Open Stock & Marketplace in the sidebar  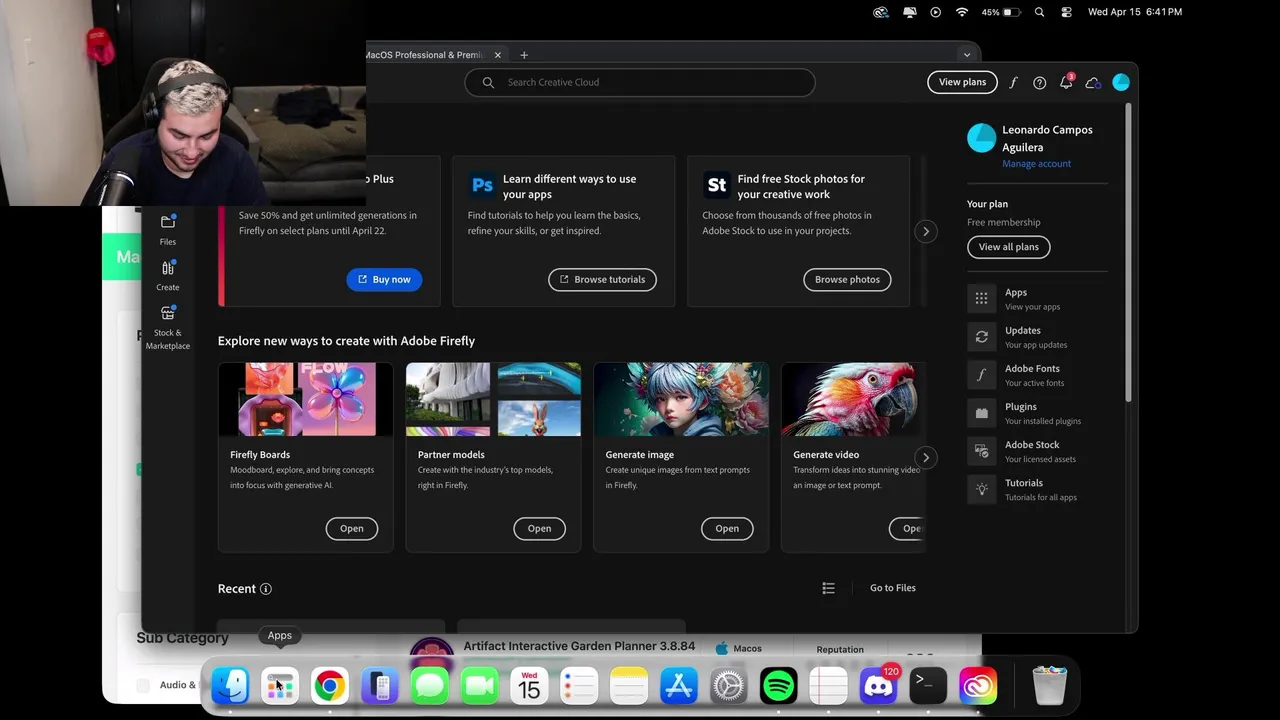168,328
